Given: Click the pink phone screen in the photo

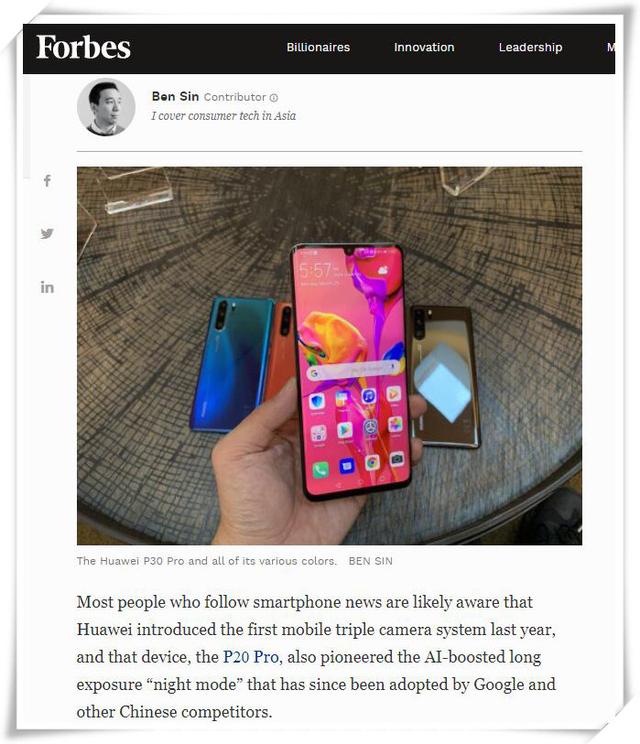Looking at the screenshot, I should click(351, 370).
